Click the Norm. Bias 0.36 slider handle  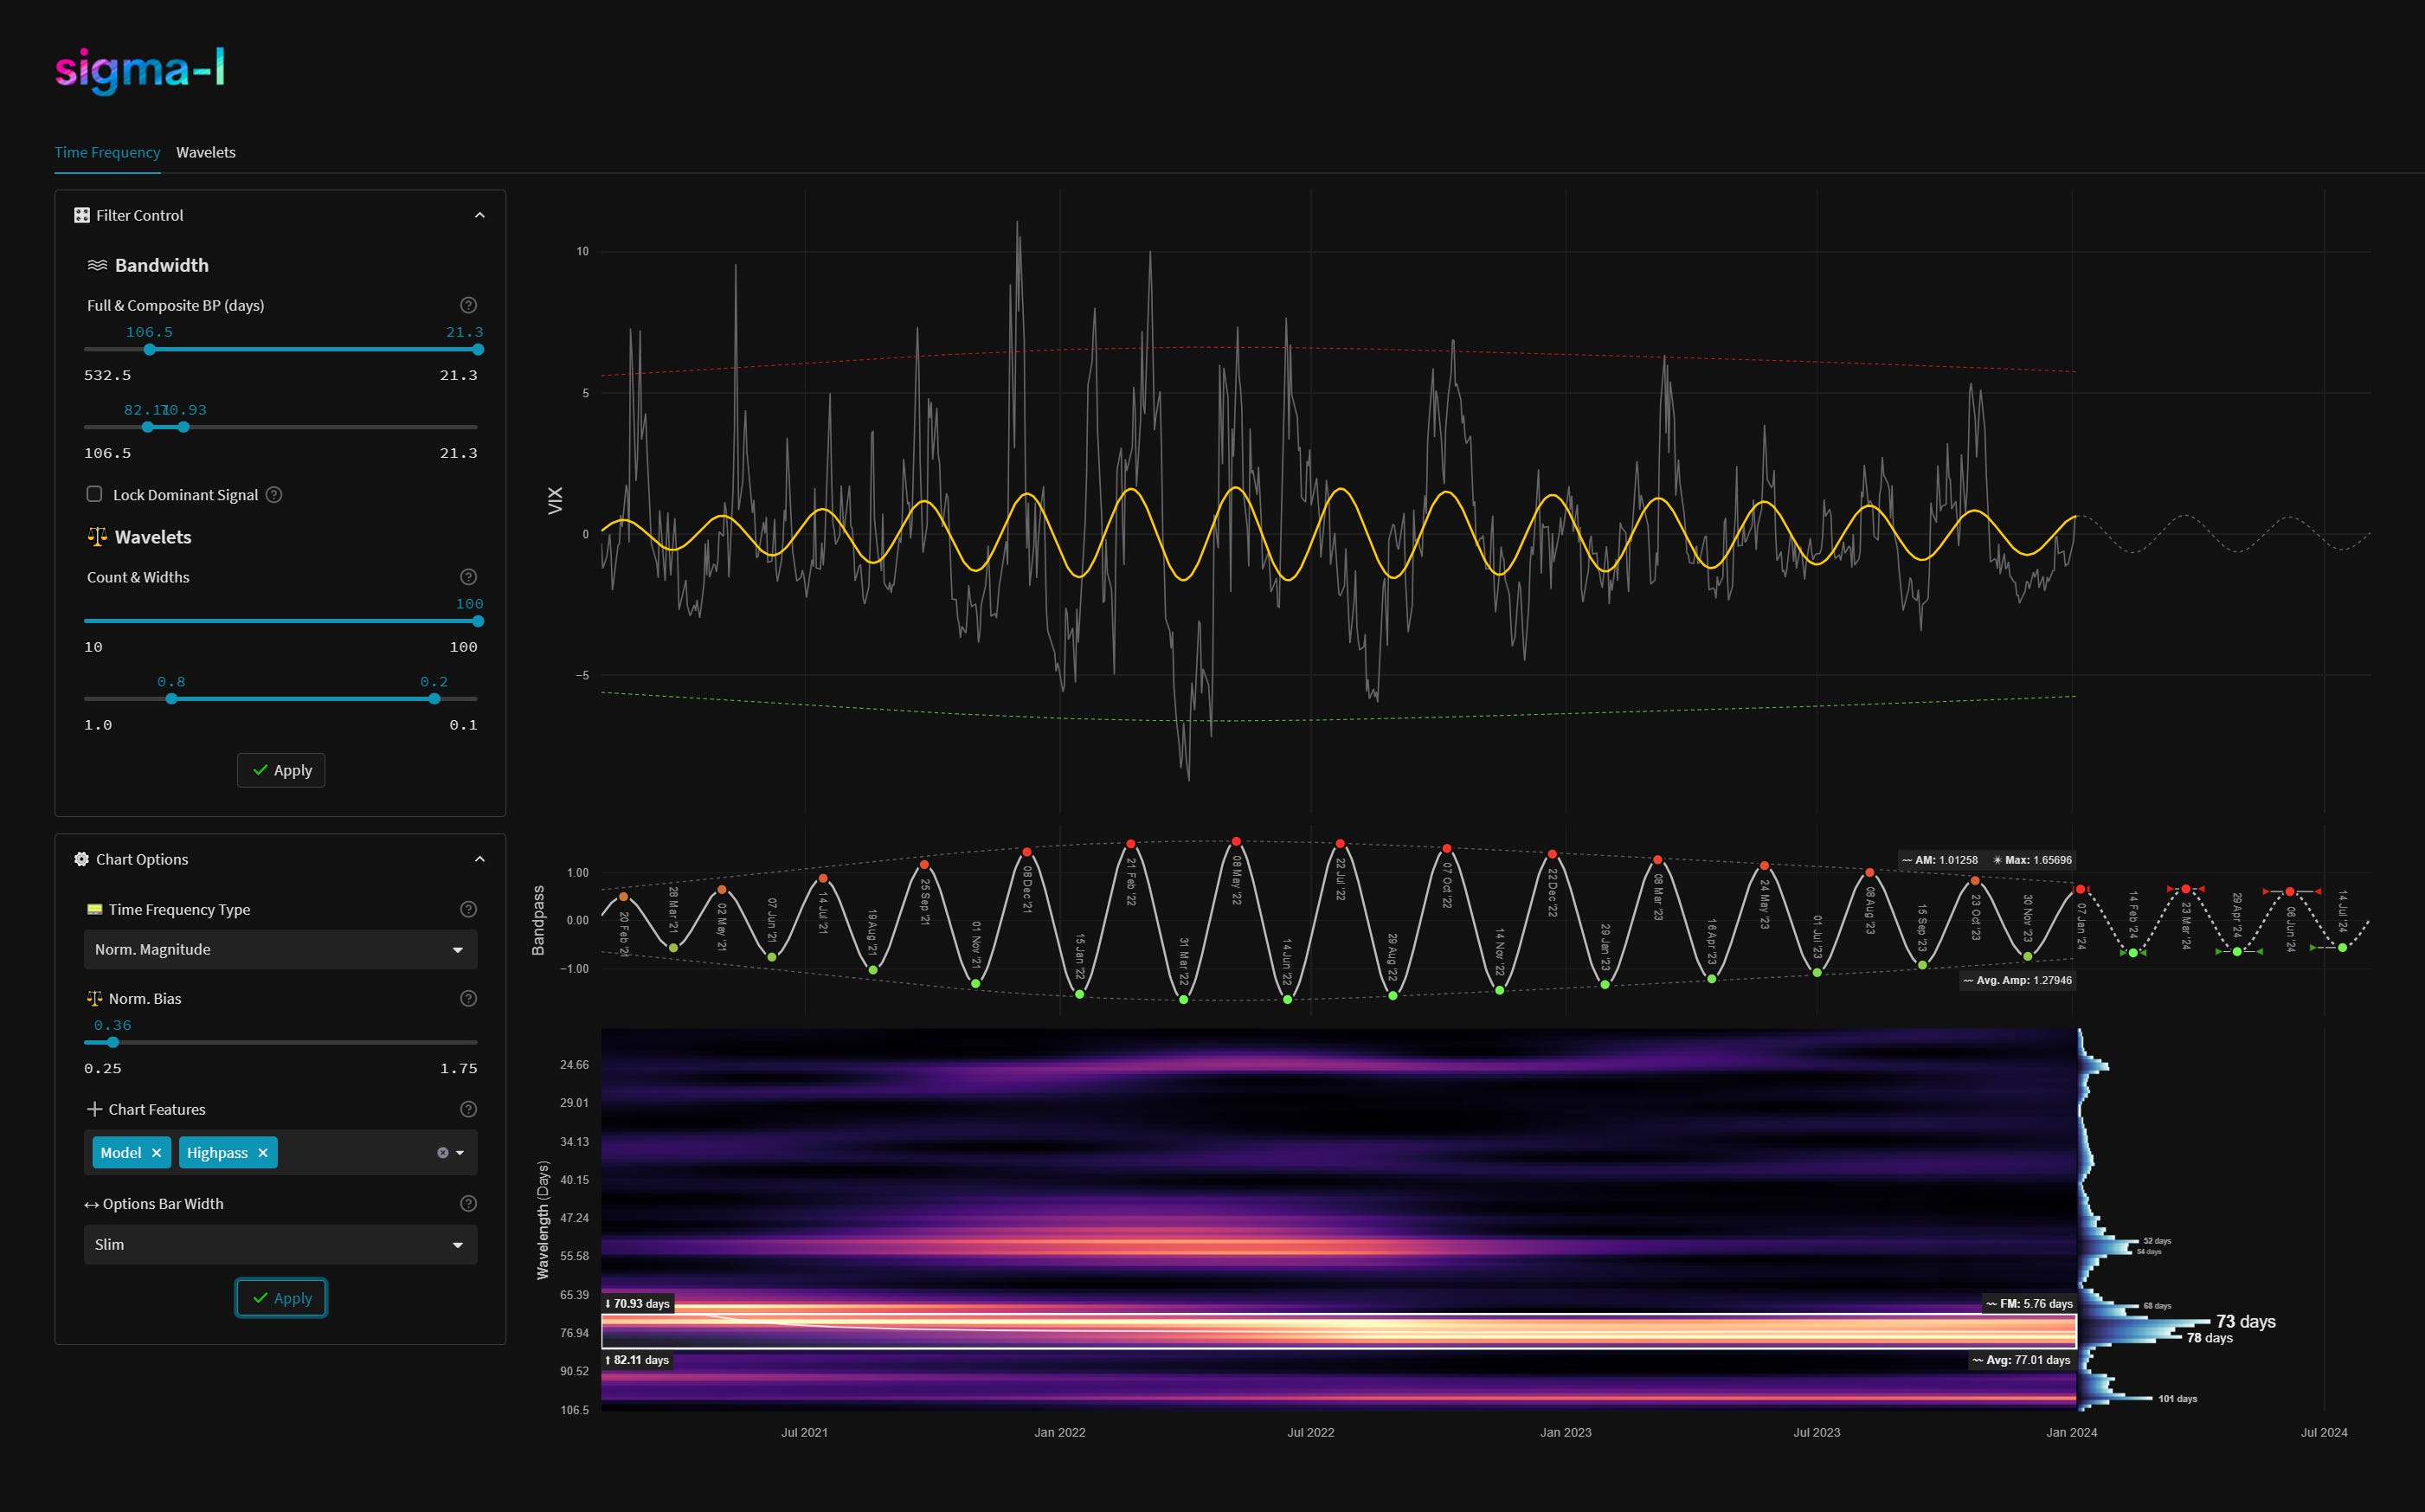113,1042
